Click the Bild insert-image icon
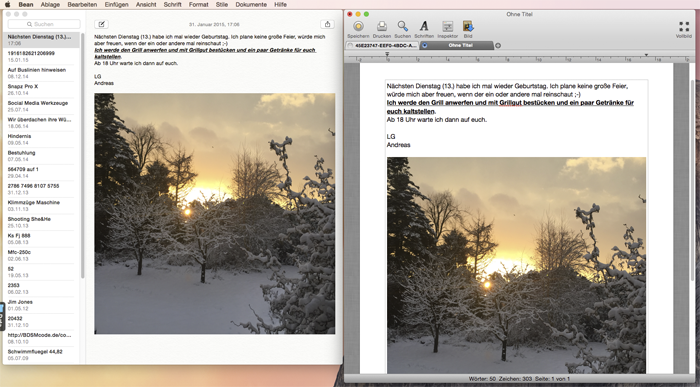 (468, 26)
